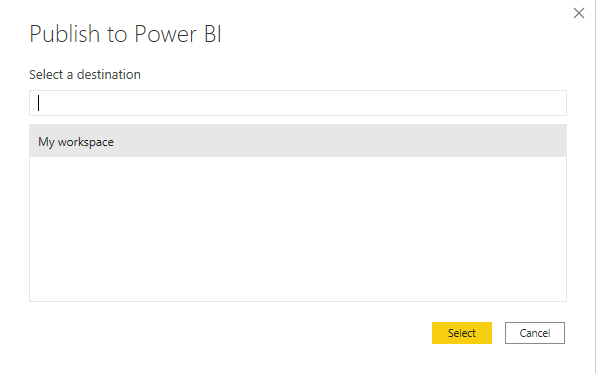
Task: Close the Publish to Power BI dialog
Action: [x=579, y=13]
